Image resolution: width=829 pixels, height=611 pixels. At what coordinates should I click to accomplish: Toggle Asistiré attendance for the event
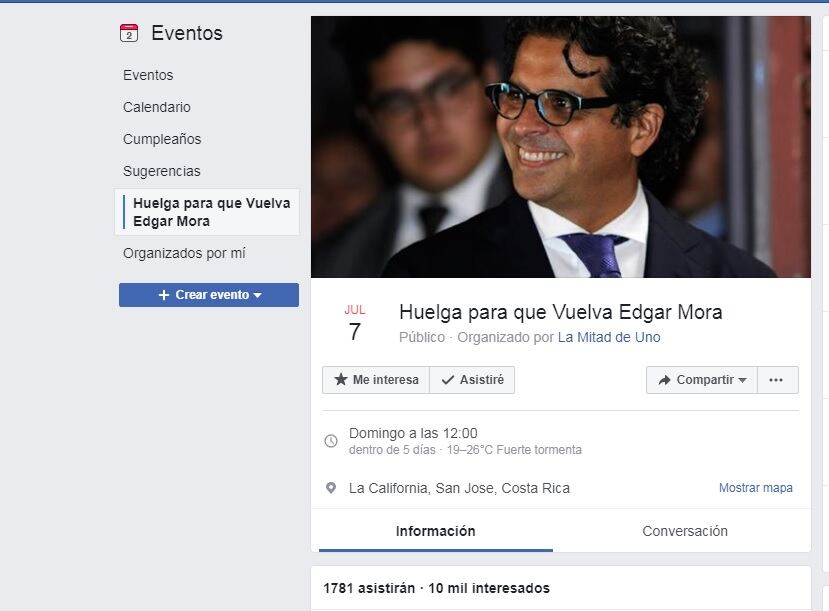click(472, 380)
